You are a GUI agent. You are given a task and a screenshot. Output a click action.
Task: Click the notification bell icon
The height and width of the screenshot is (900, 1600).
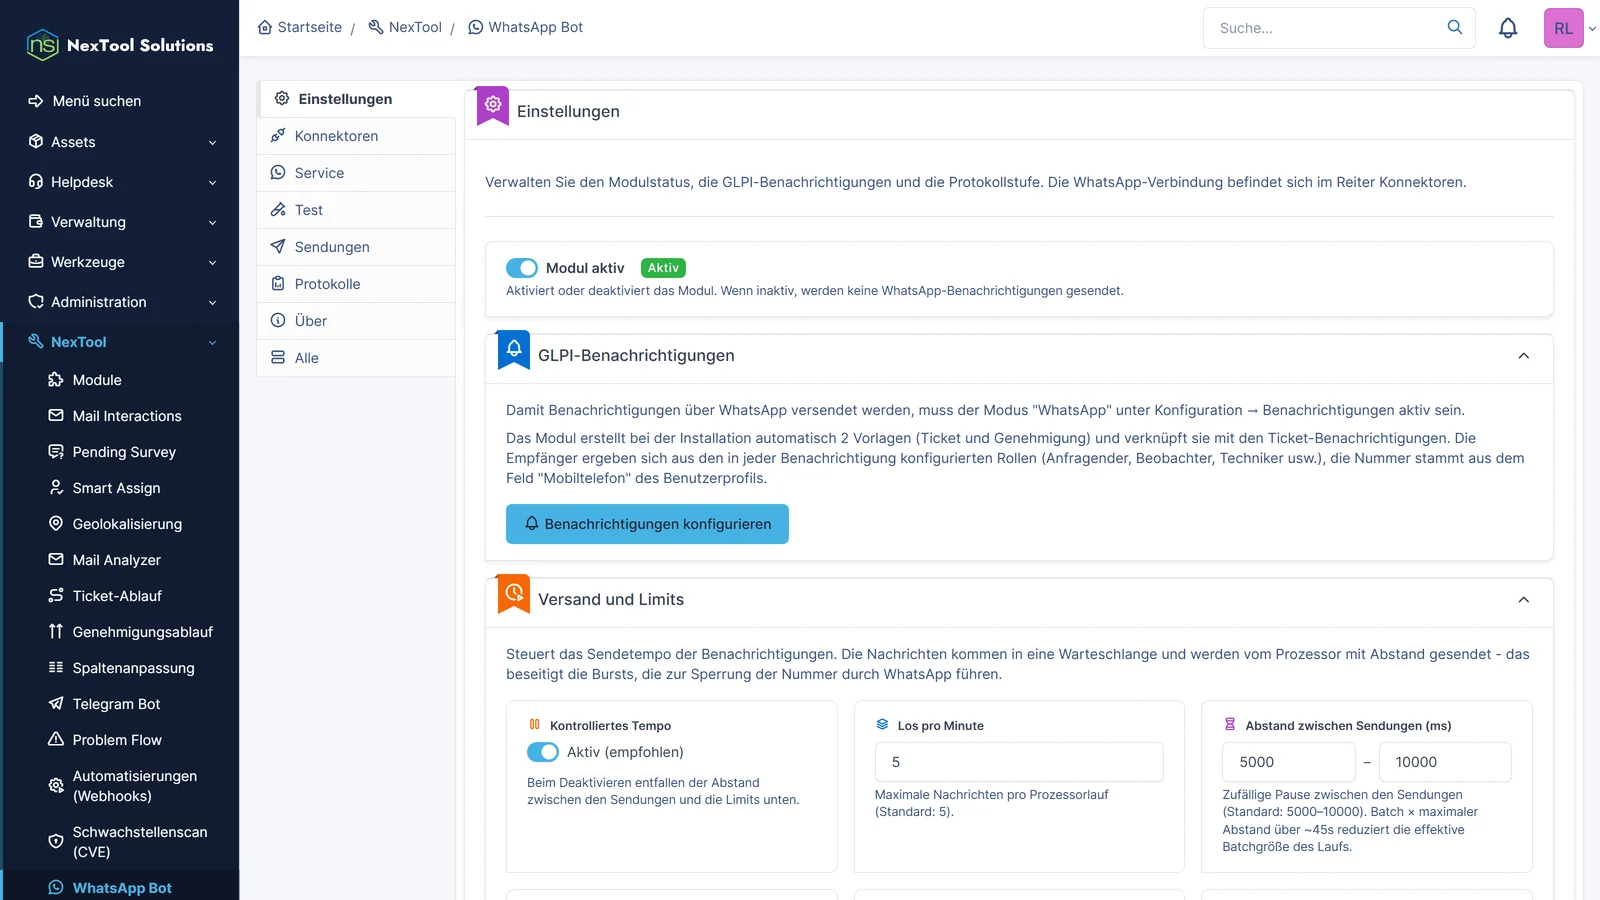(x=1508, y=28)
